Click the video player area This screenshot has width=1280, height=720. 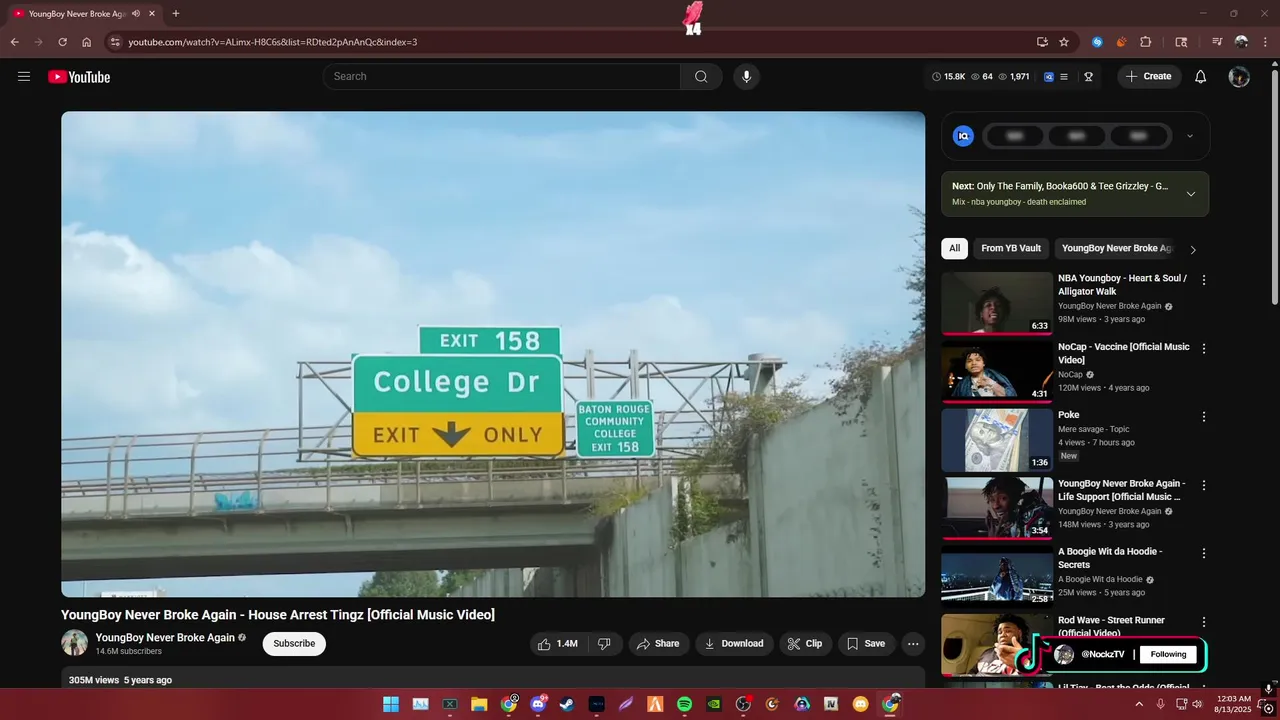(x=493, y=354)
